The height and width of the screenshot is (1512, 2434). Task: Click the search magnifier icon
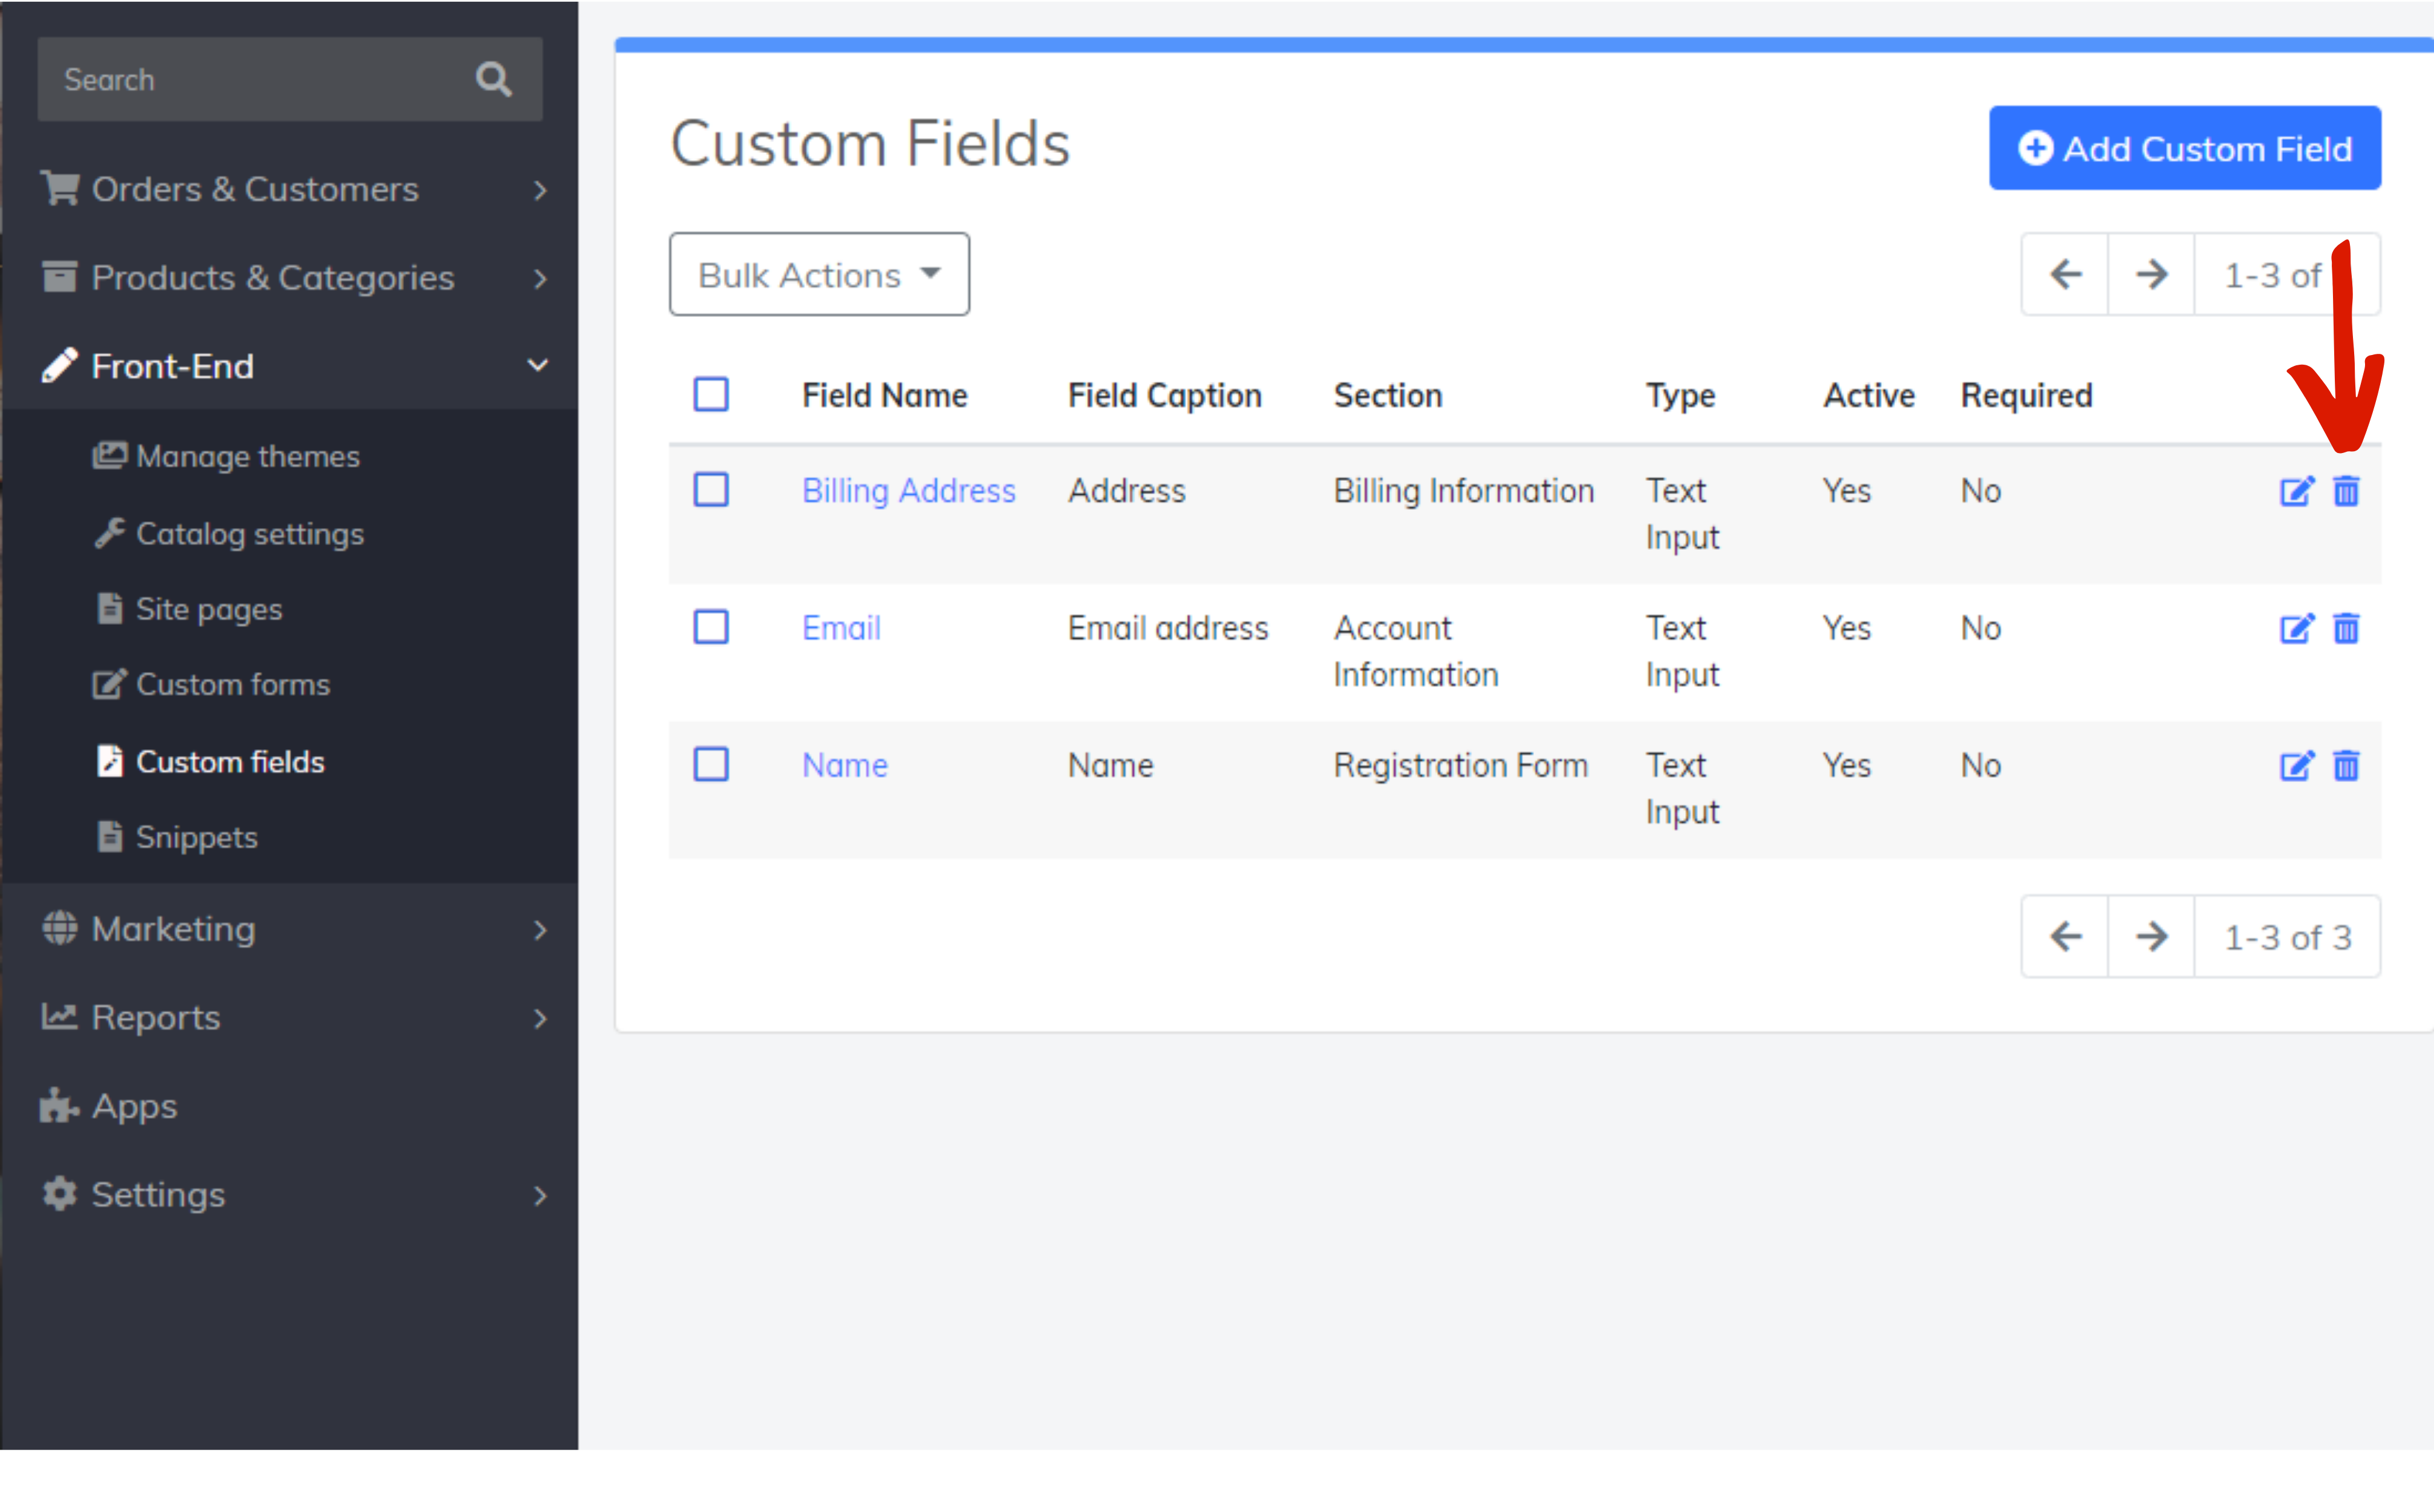[493, 80]
